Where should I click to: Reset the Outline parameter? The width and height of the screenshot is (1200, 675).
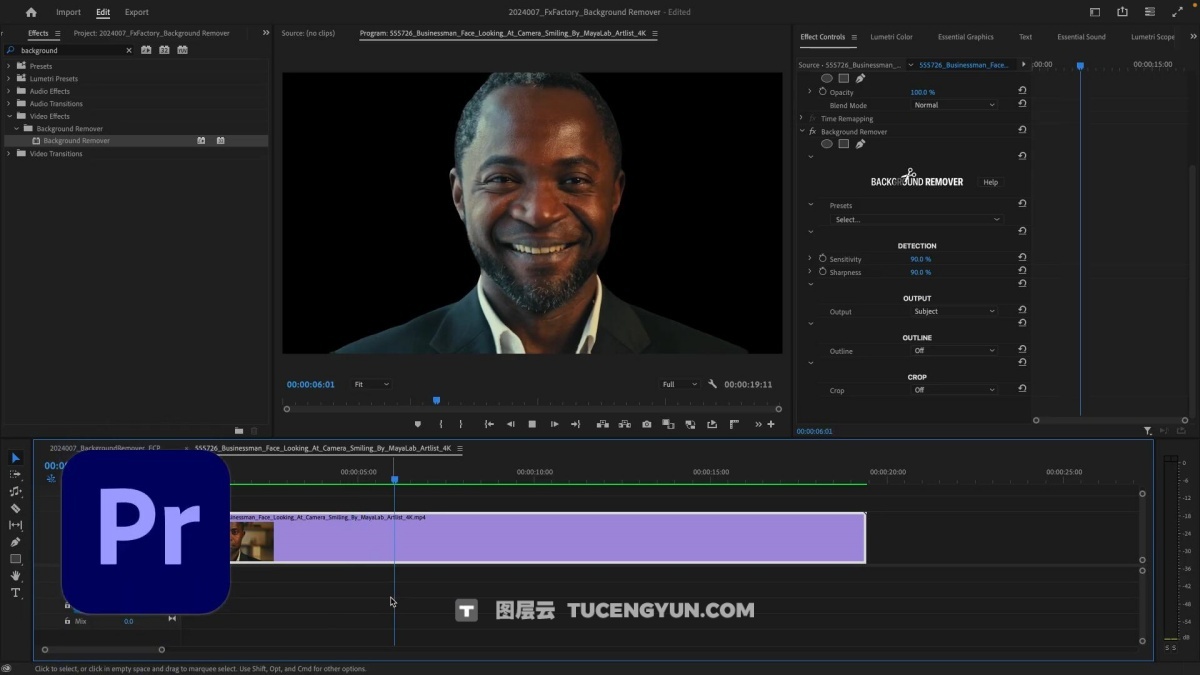1022,350
